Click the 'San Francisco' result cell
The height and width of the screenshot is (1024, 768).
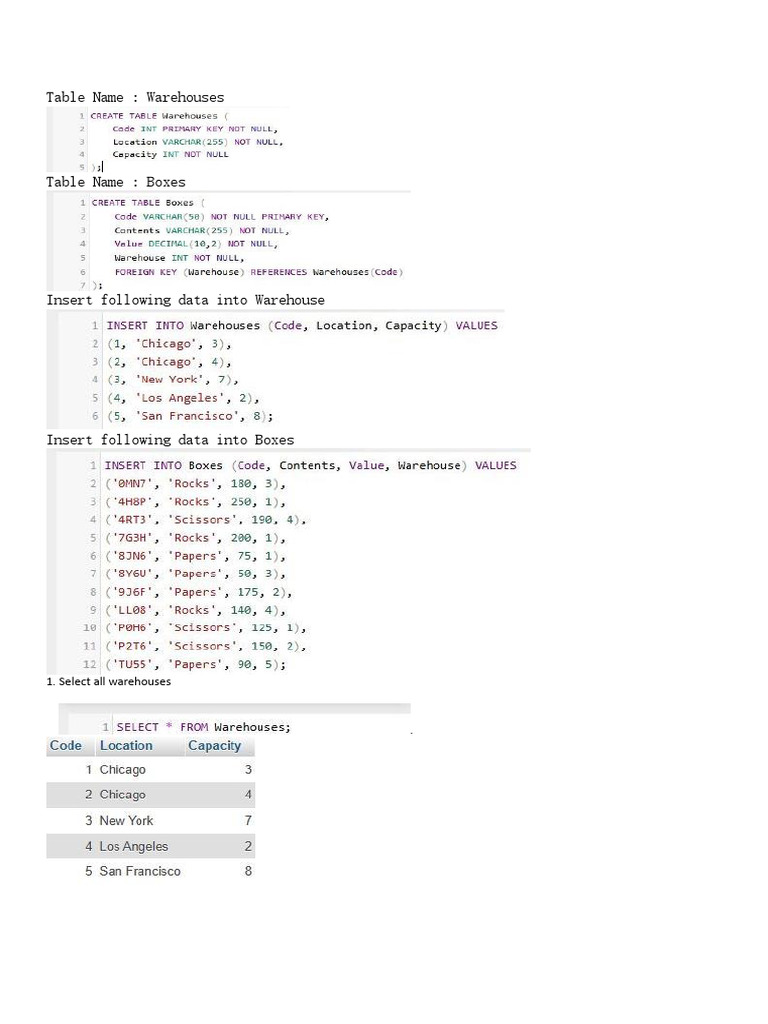click(x=140, y=871)
